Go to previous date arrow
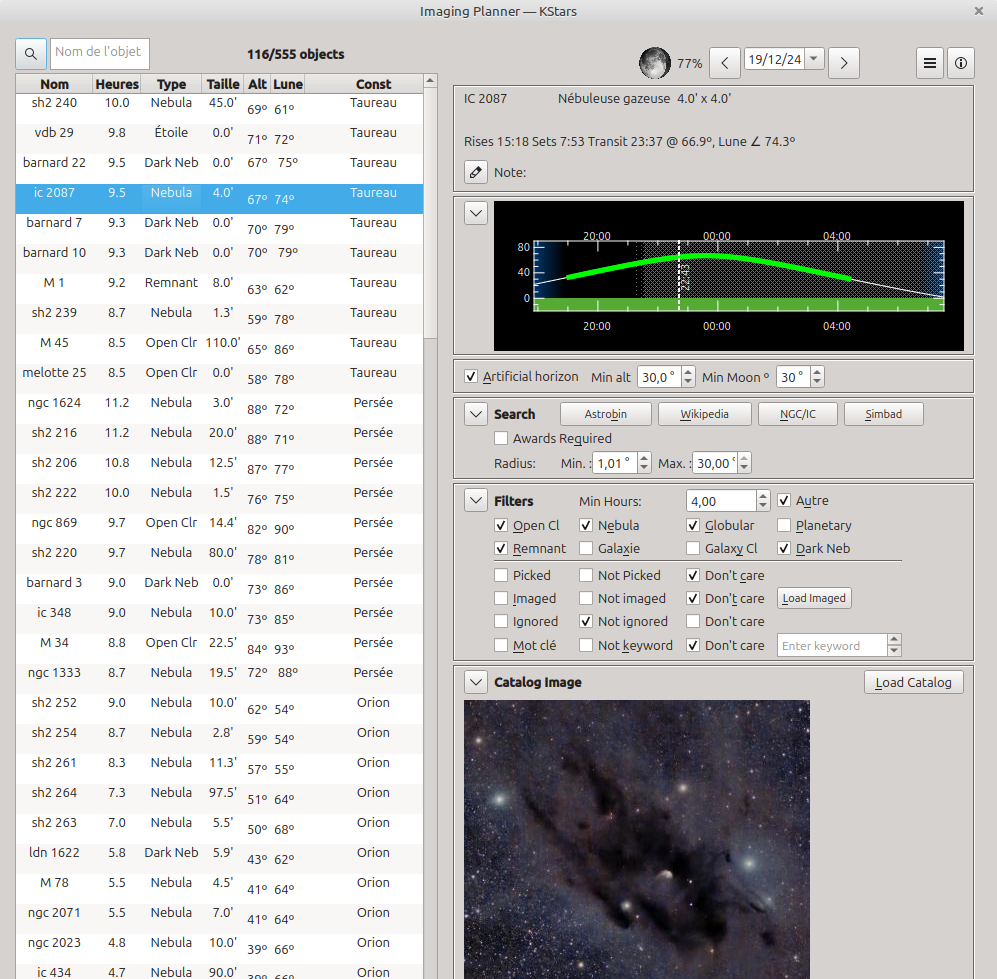 [725, 63]
